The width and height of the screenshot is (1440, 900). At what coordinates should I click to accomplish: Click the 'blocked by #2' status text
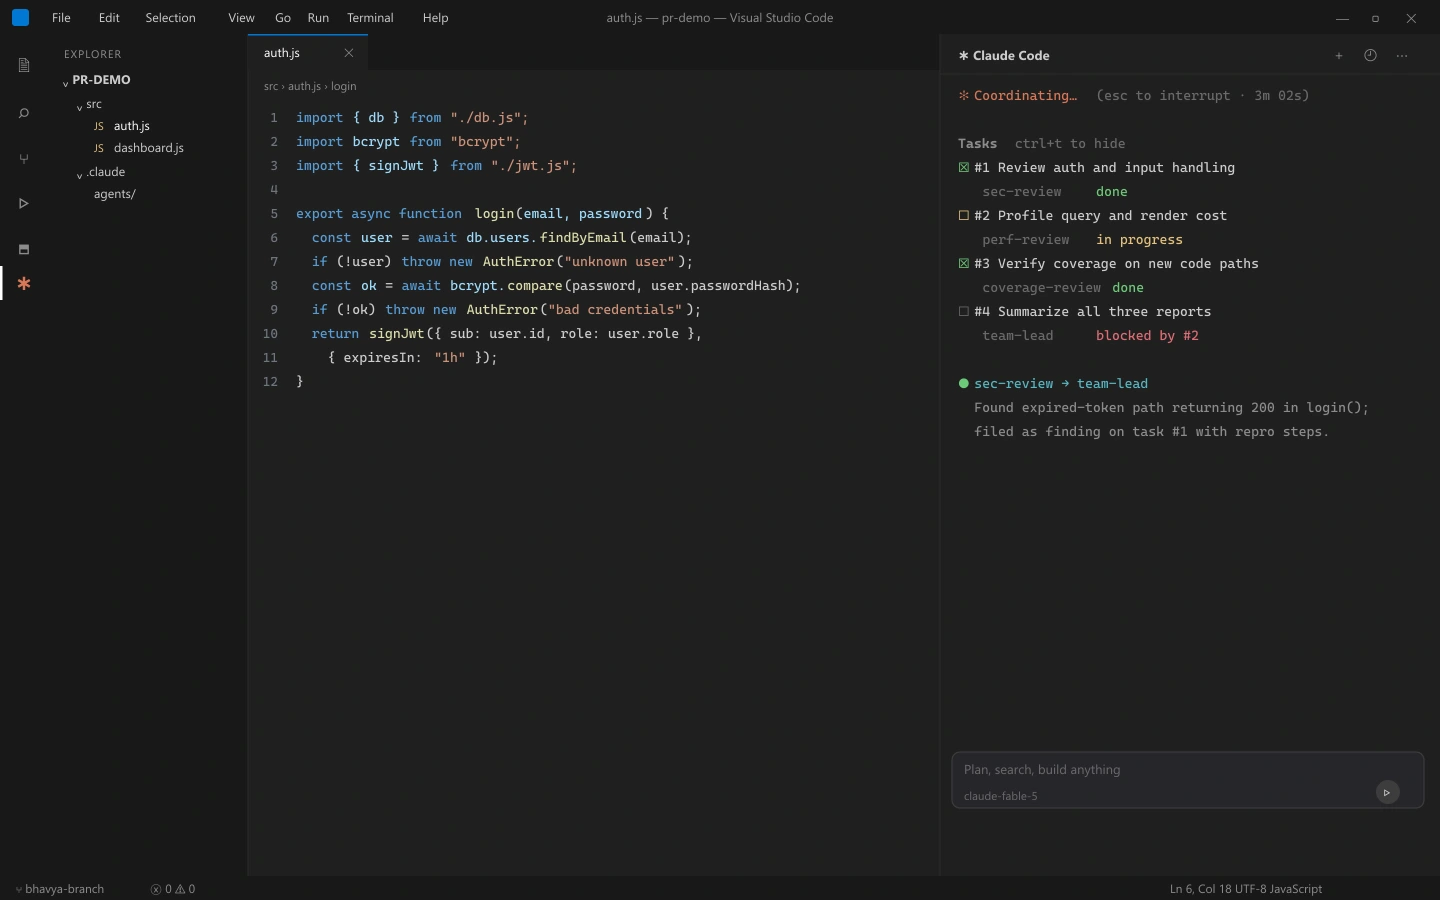pos(1147,336)
